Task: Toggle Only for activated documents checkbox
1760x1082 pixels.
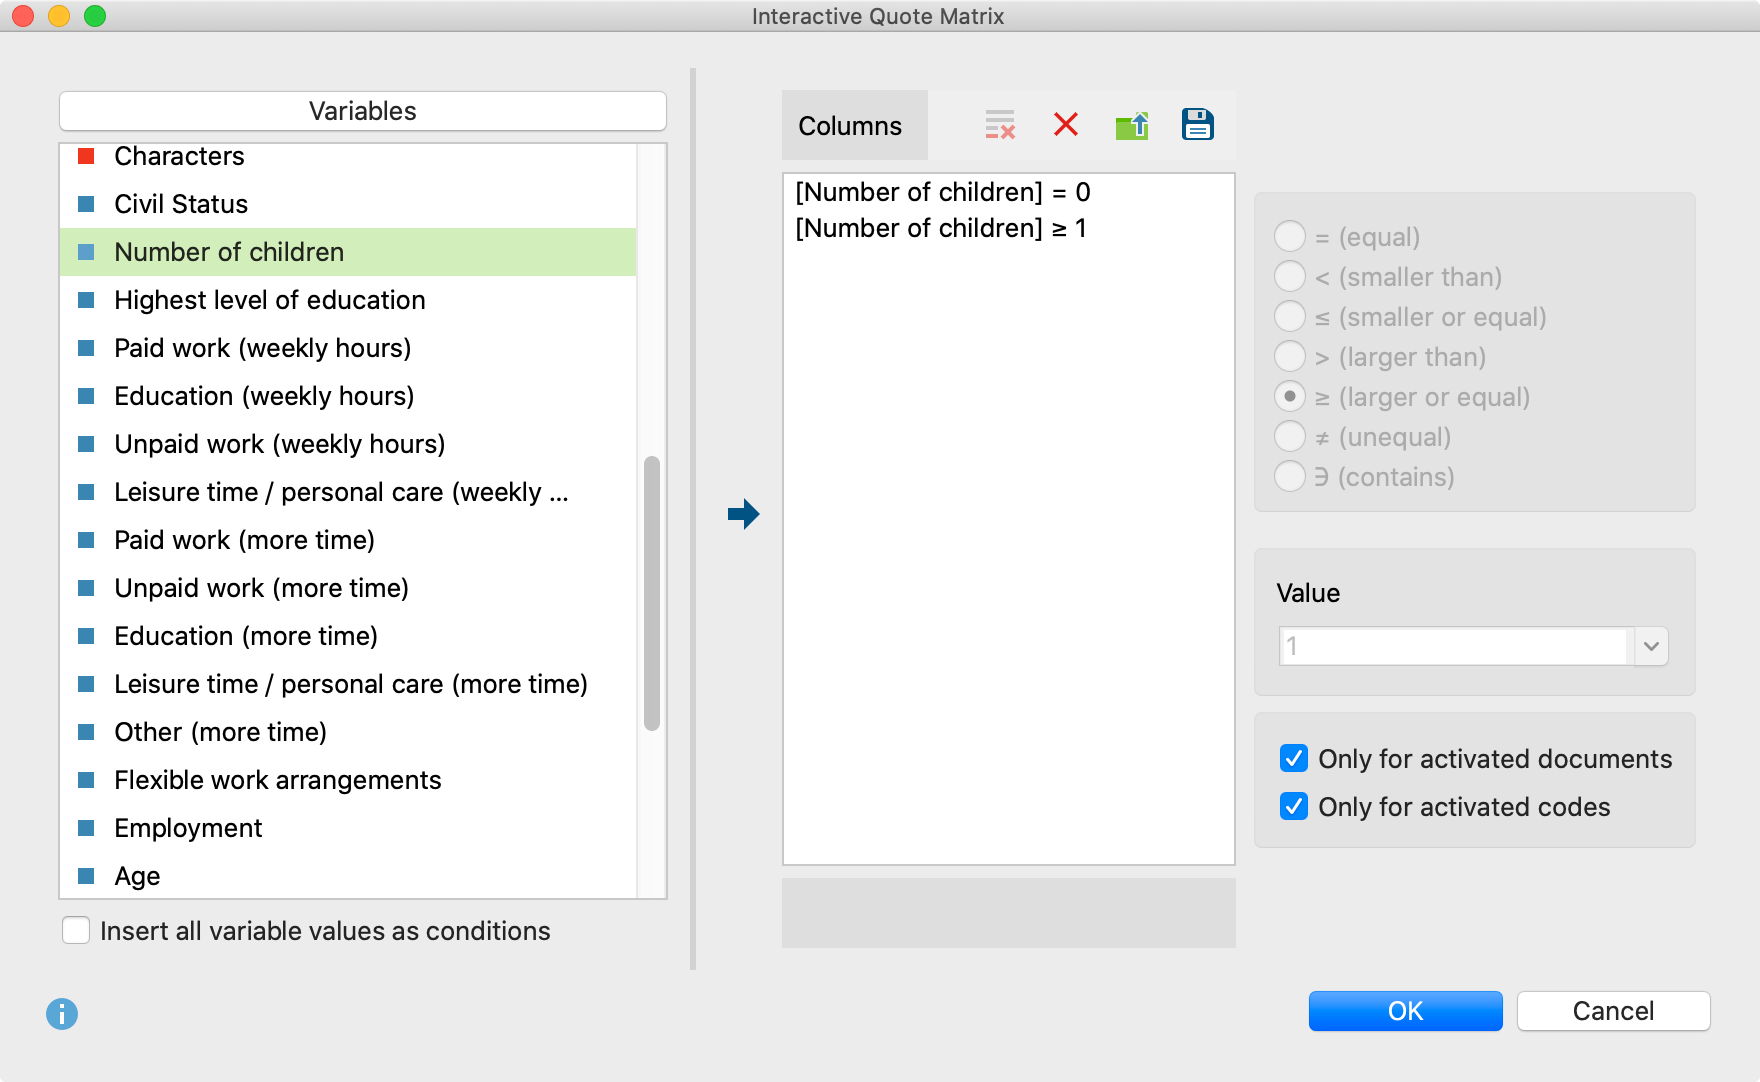Action: [x=1294, y=759]
